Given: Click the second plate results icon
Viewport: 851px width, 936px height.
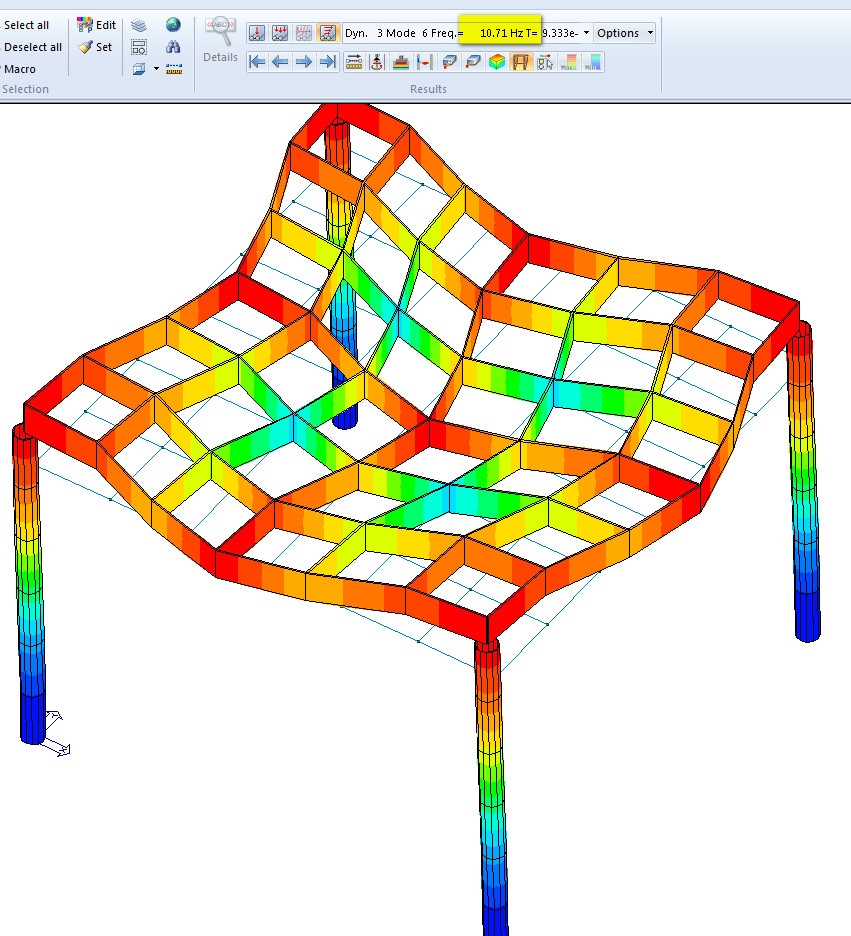Looking at the screenshot, I should [473, 61].
